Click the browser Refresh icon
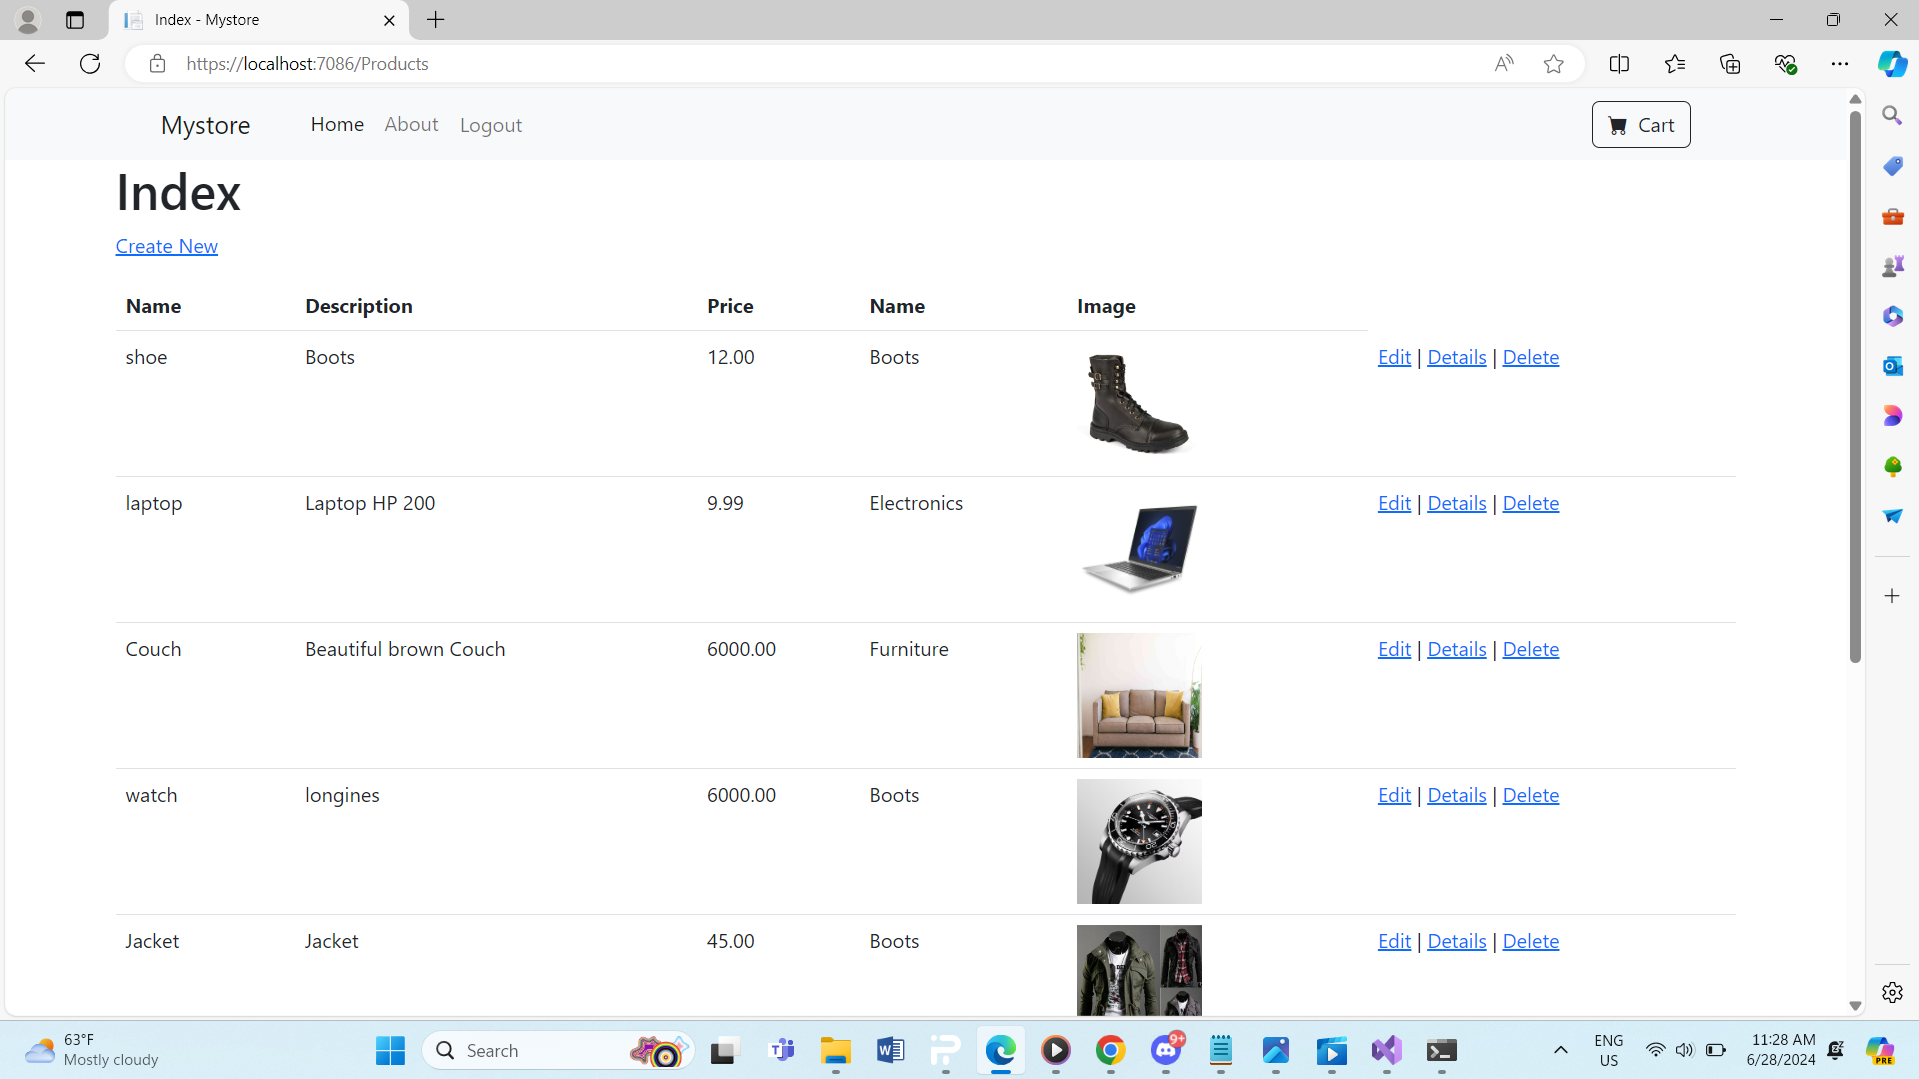 point(90,64)
